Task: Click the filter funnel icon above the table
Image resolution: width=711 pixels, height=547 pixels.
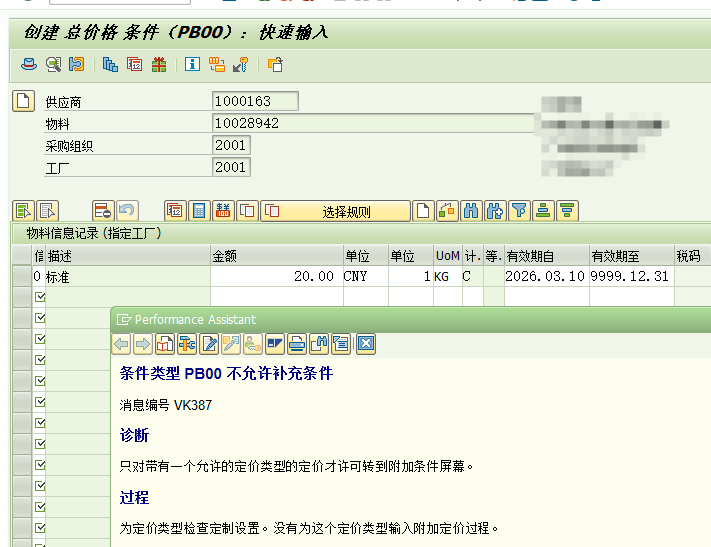Action: click(519, 211)
